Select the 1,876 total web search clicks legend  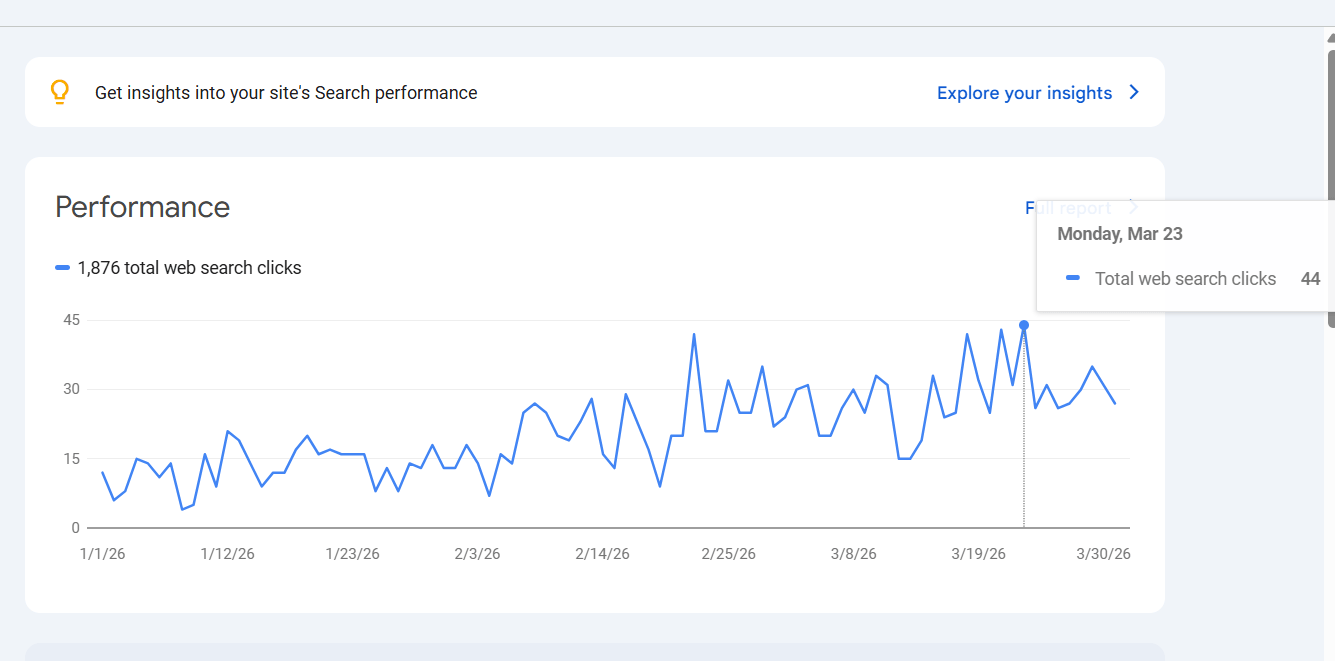tap(189, 268)
